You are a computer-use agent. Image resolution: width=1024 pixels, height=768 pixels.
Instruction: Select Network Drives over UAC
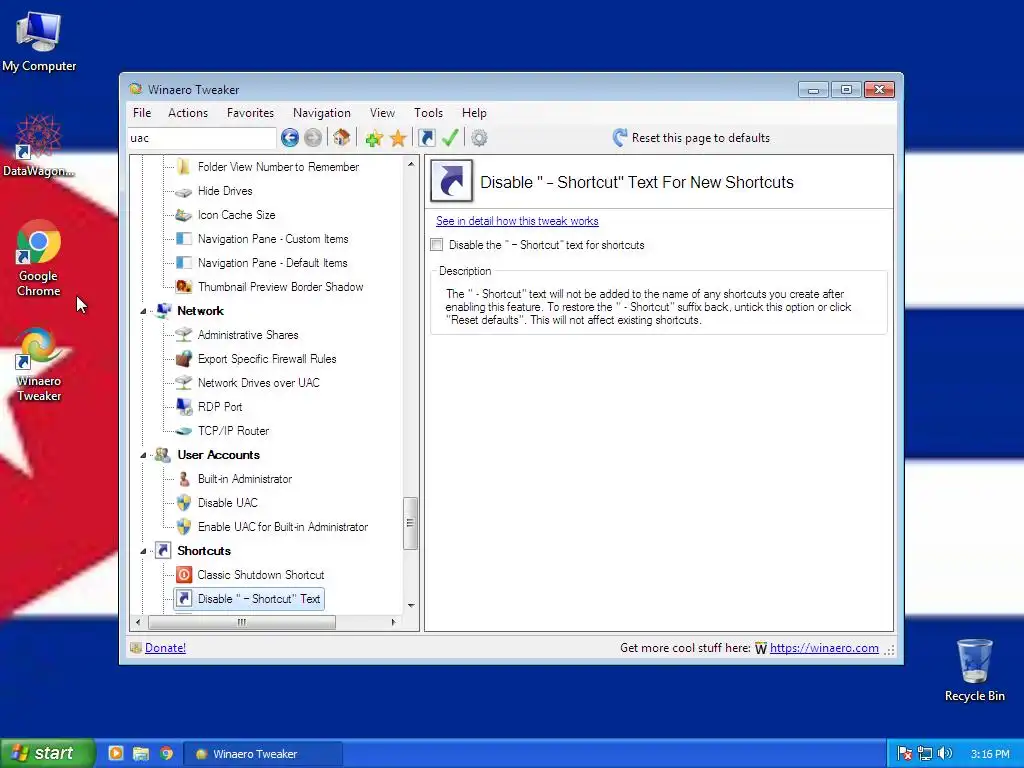259,383
